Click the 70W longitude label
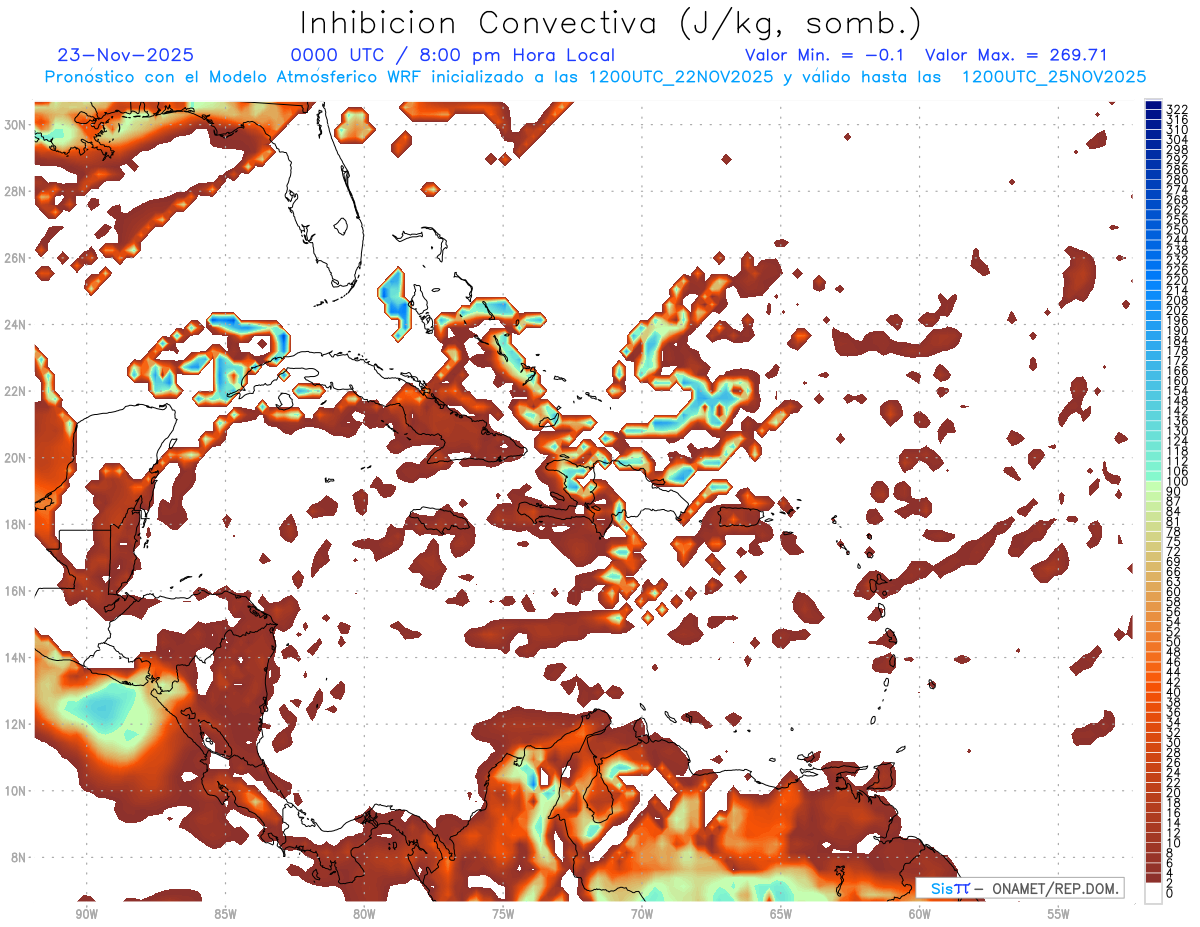 [x=642, y=914]
